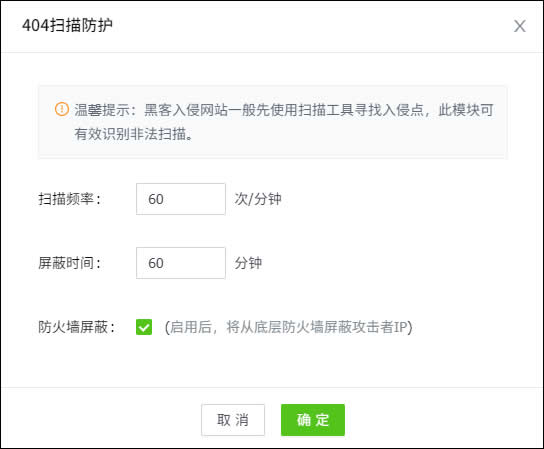544x449 pixels.
Task: Click the 启用后 firewall description text
Action: [288, 327]
